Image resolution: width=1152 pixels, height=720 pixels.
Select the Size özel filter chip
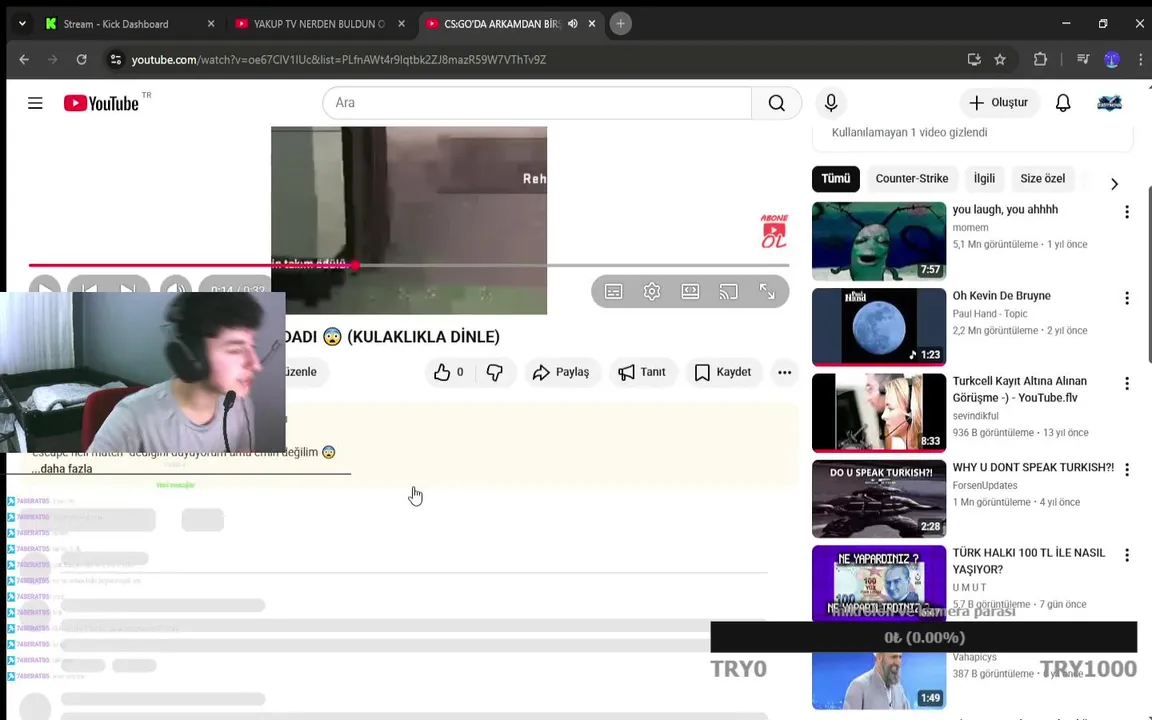[x=1043, y=179]
